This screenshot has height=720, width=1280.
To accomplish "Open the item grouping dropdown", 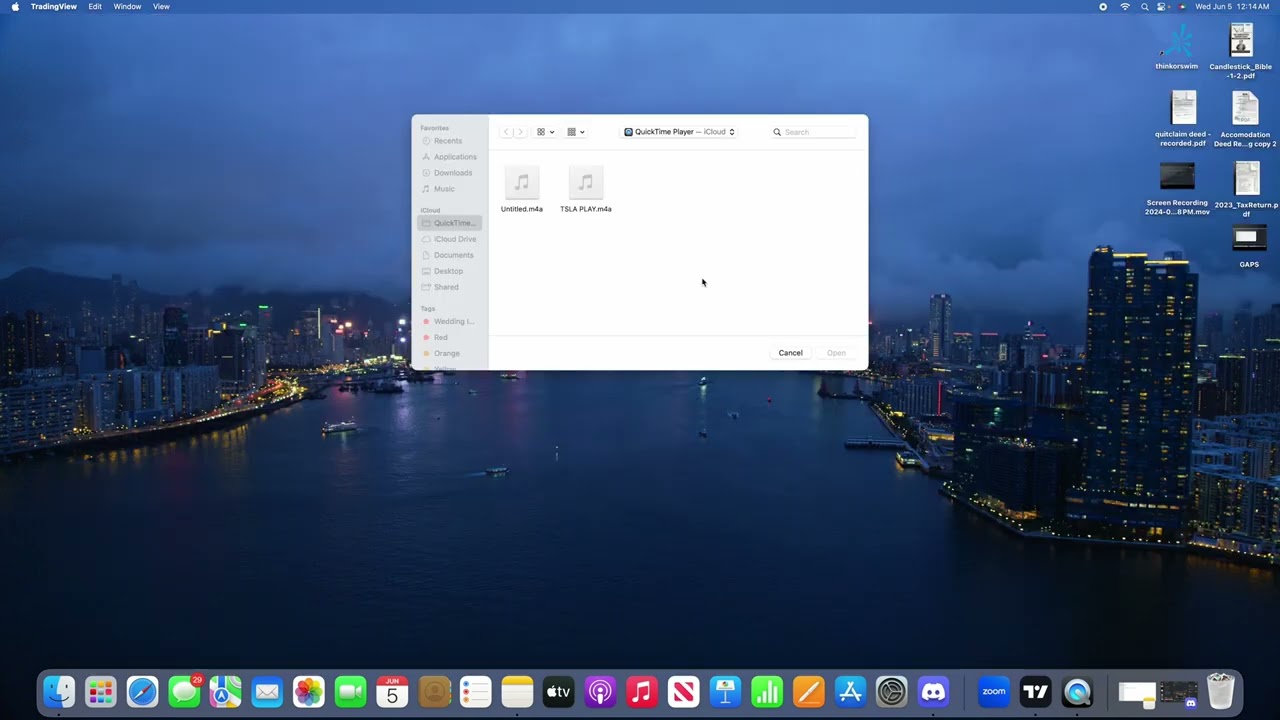I will [575, 132].
